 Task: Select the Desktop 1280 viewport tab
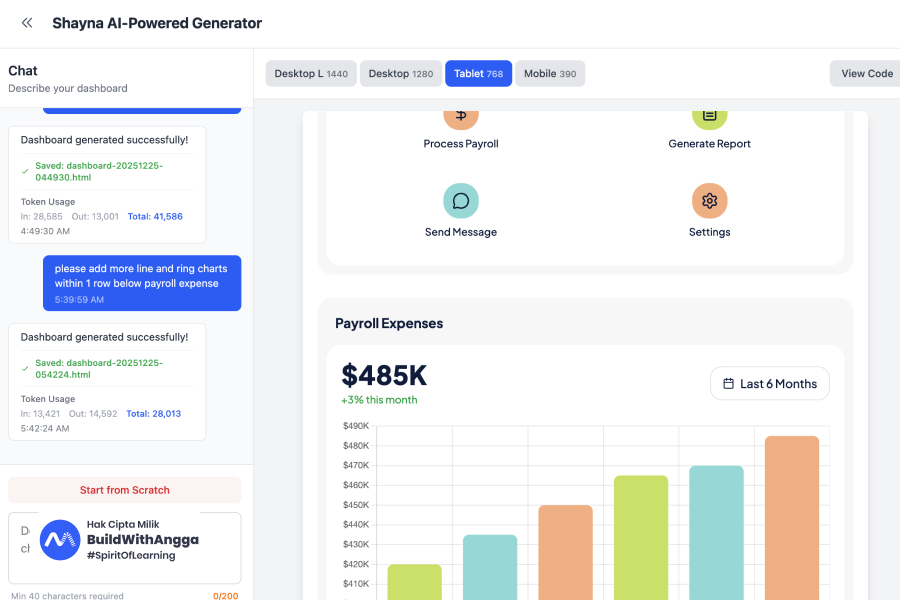[401, 74]
